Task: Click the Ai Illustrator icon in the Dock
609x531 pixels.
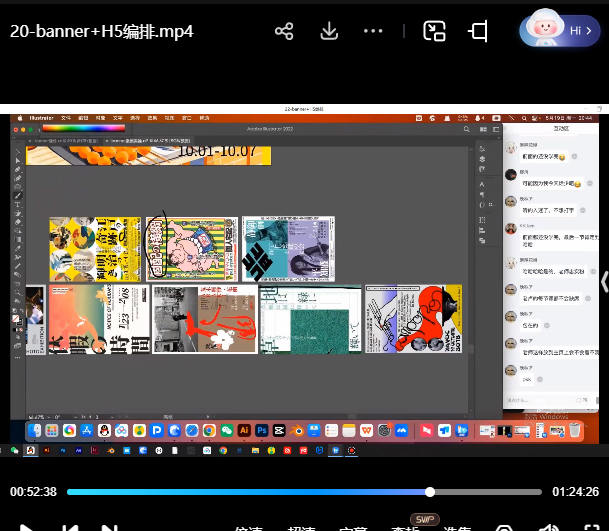Action: click(x=244, y=430)
